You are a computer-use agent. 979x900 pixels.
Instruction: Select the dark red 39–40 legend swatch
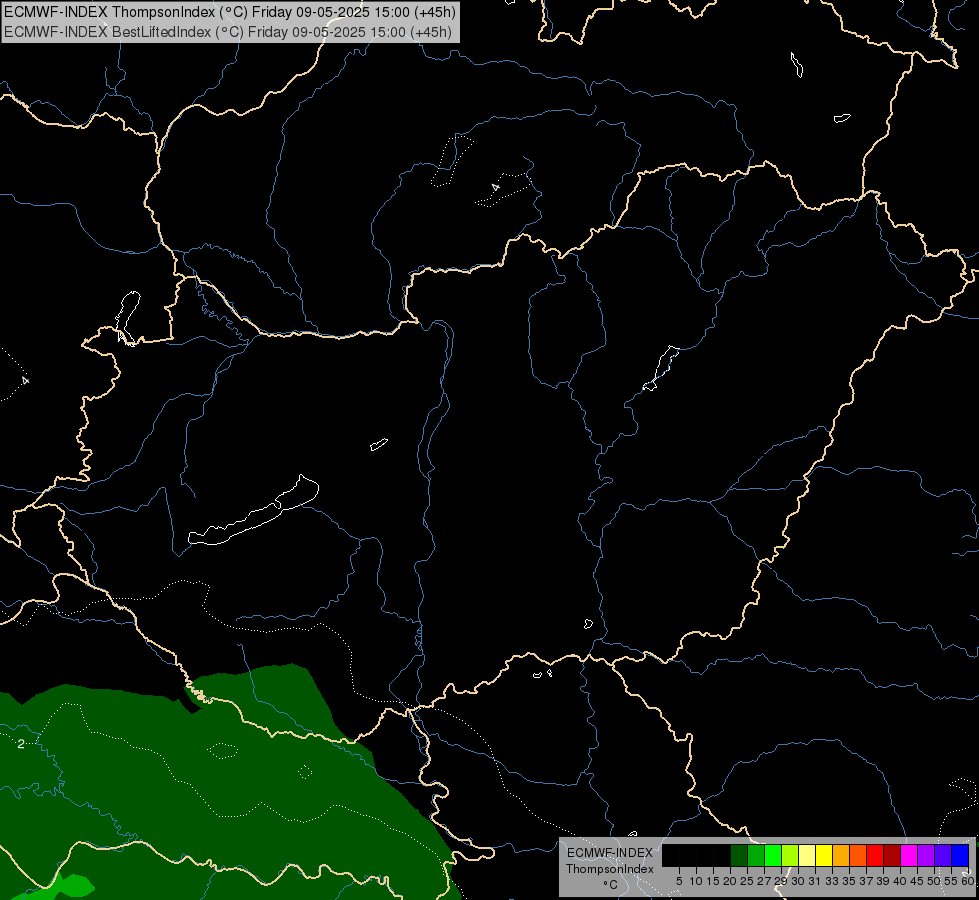(x=892, y=855)
